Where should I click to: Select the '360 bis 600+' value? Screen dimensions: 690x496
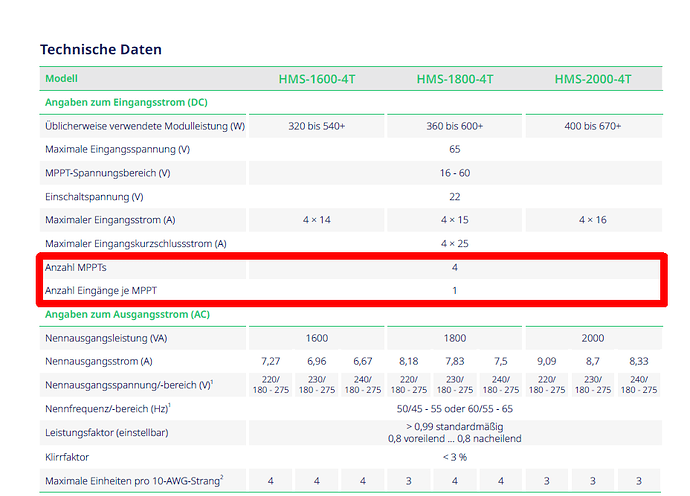pos(455,126)
